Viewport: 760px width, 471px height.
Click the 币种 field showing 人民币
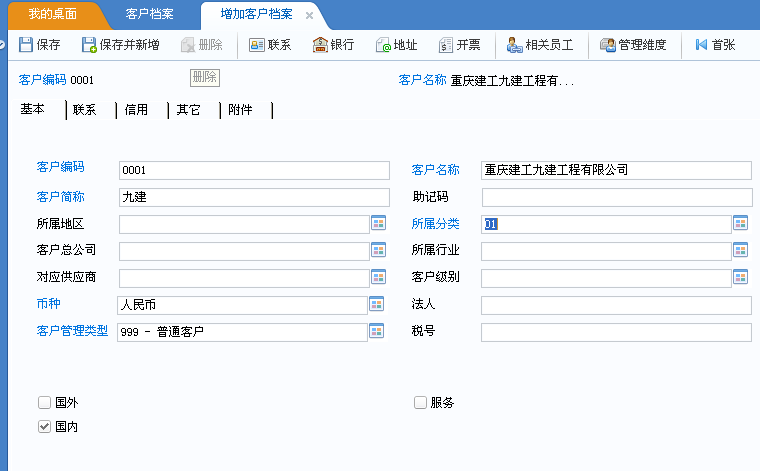[242, 305]
